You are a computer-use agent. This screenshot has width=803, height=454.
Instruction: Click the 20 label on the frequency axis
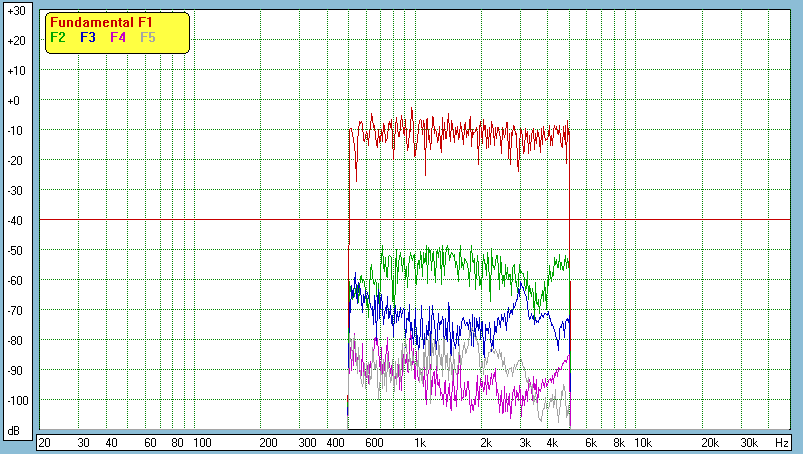point(44,442)
